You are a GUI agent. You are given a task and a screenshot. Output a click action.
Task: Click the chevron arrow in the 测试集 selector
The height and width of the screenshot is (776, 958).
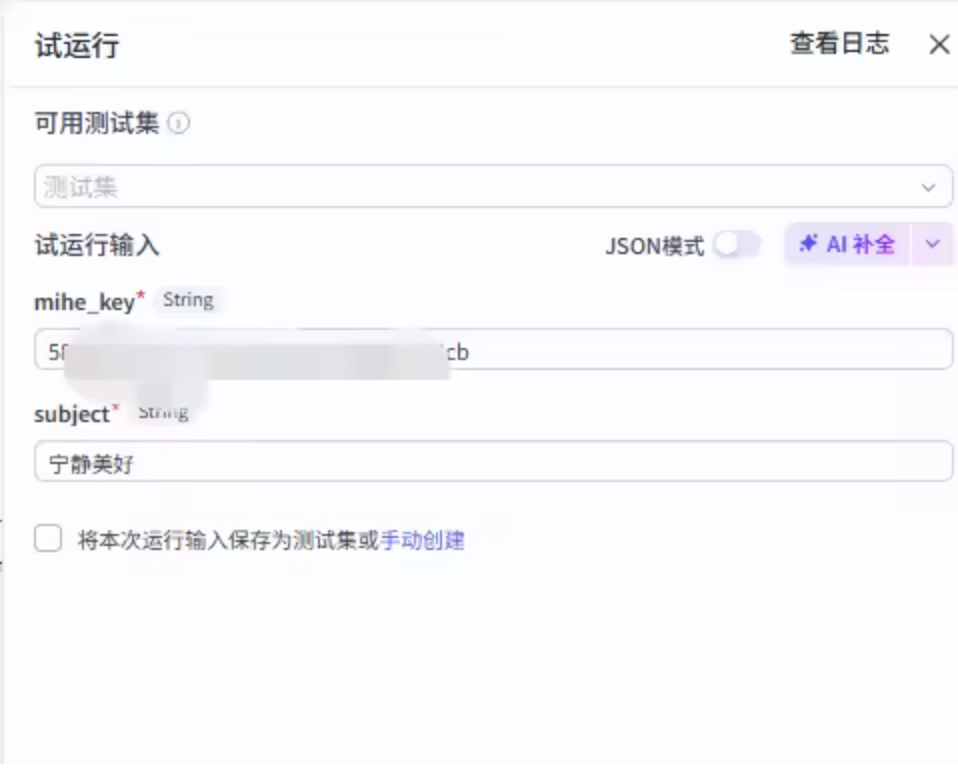click(x=928, y=187)
